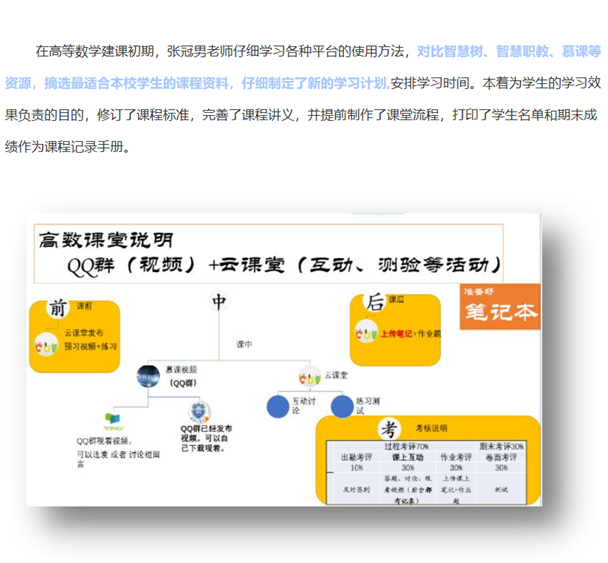The height and width of the screenshot is (563, 608).
Task: Click the orange 笔记本 box
Action: (x=500, y=306)
